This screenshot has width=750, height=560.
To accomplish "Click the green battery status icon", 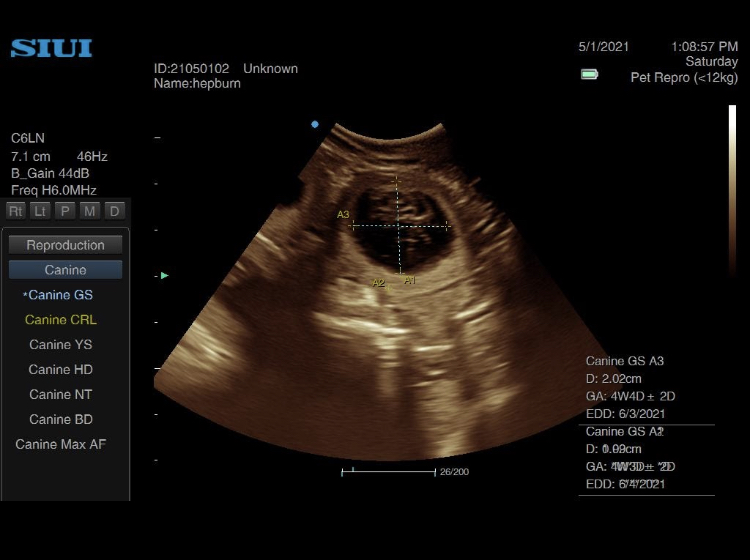I will 590,74.
